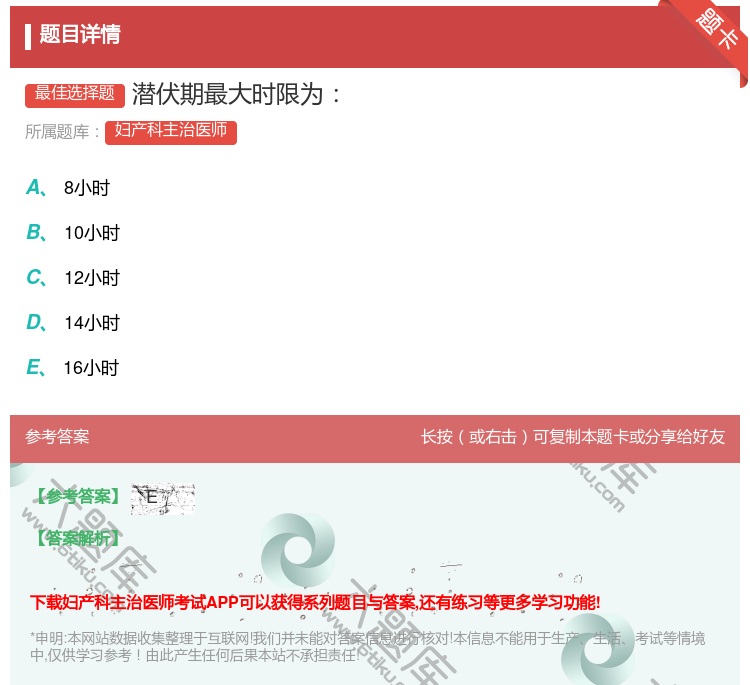Click the 长按（或右击）可复制本题卡 hint text

(x=573, y=437)
